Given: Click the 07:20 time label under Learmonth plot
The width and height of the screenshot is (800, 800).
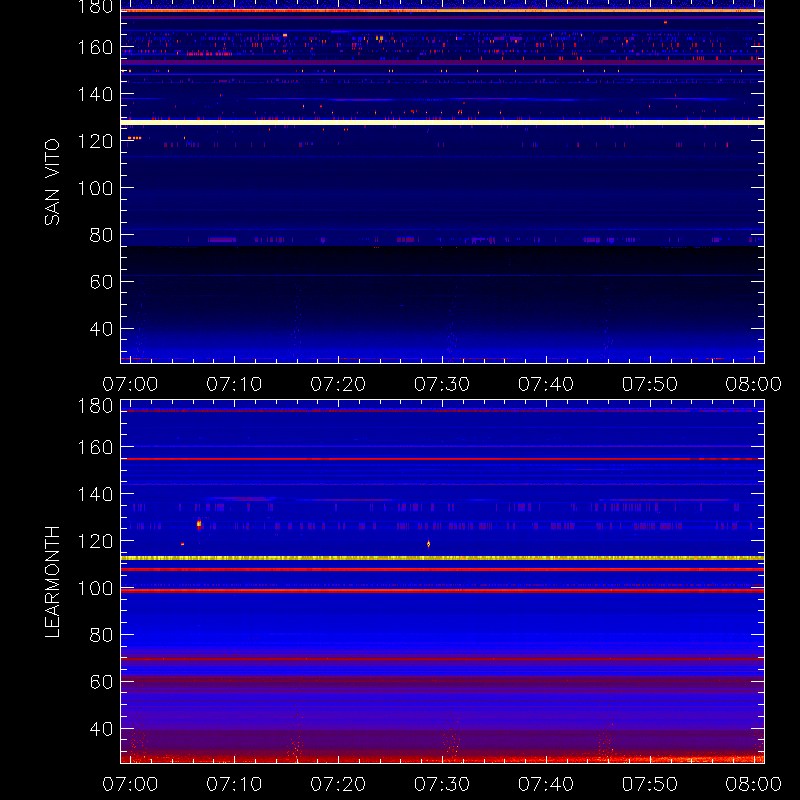Looking at the screenshot, I should pyautogui.click(x=338, y=784).
